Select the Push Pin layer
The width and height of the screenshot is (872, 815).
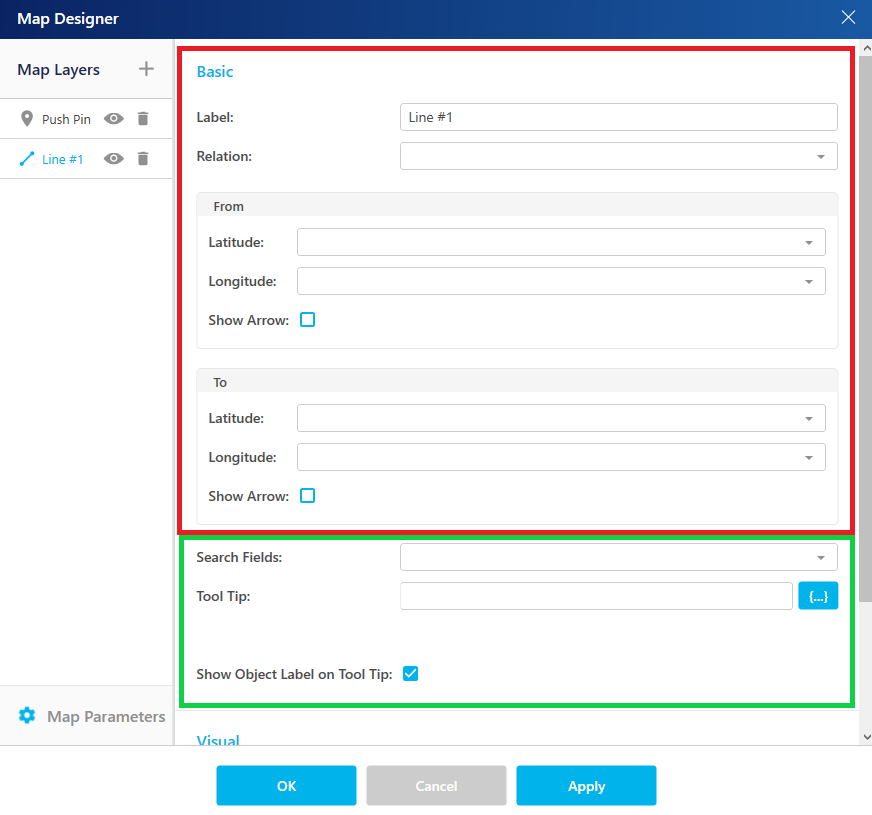(x=66, y=120)
